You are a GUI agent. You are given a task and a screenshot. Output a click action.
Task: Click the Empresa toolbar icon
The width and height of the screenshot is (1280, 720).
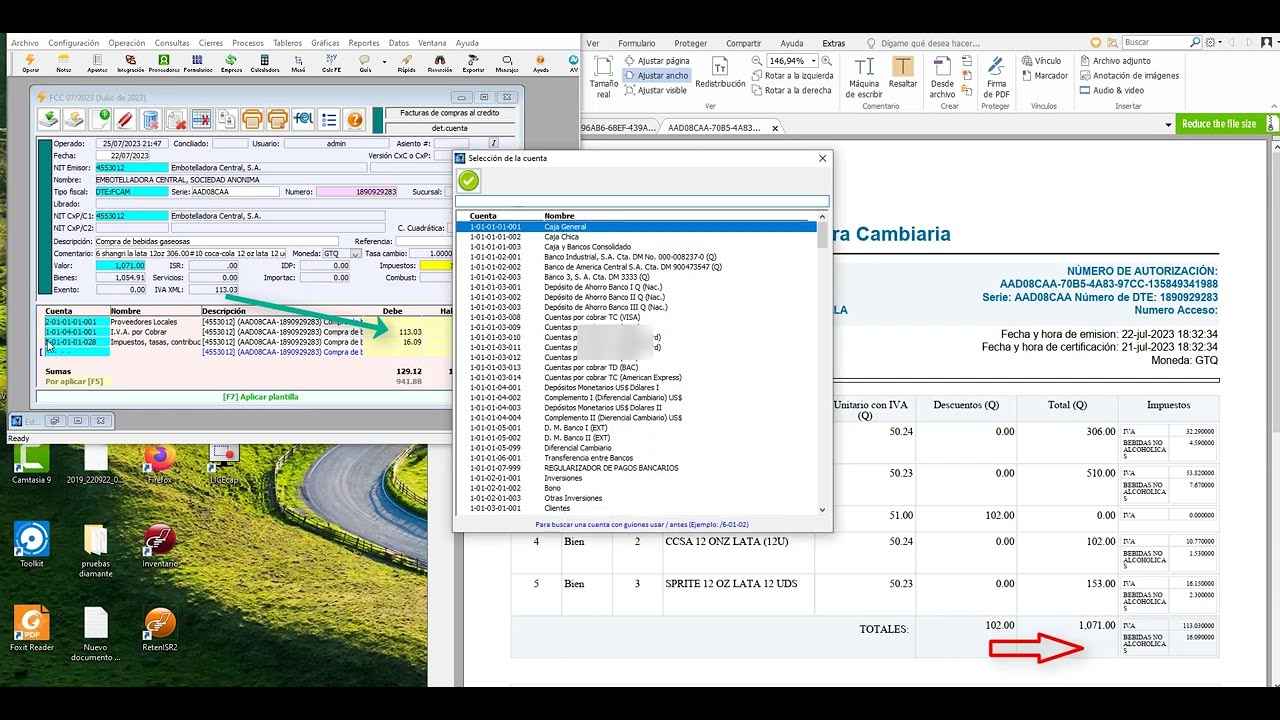[231, 63]
